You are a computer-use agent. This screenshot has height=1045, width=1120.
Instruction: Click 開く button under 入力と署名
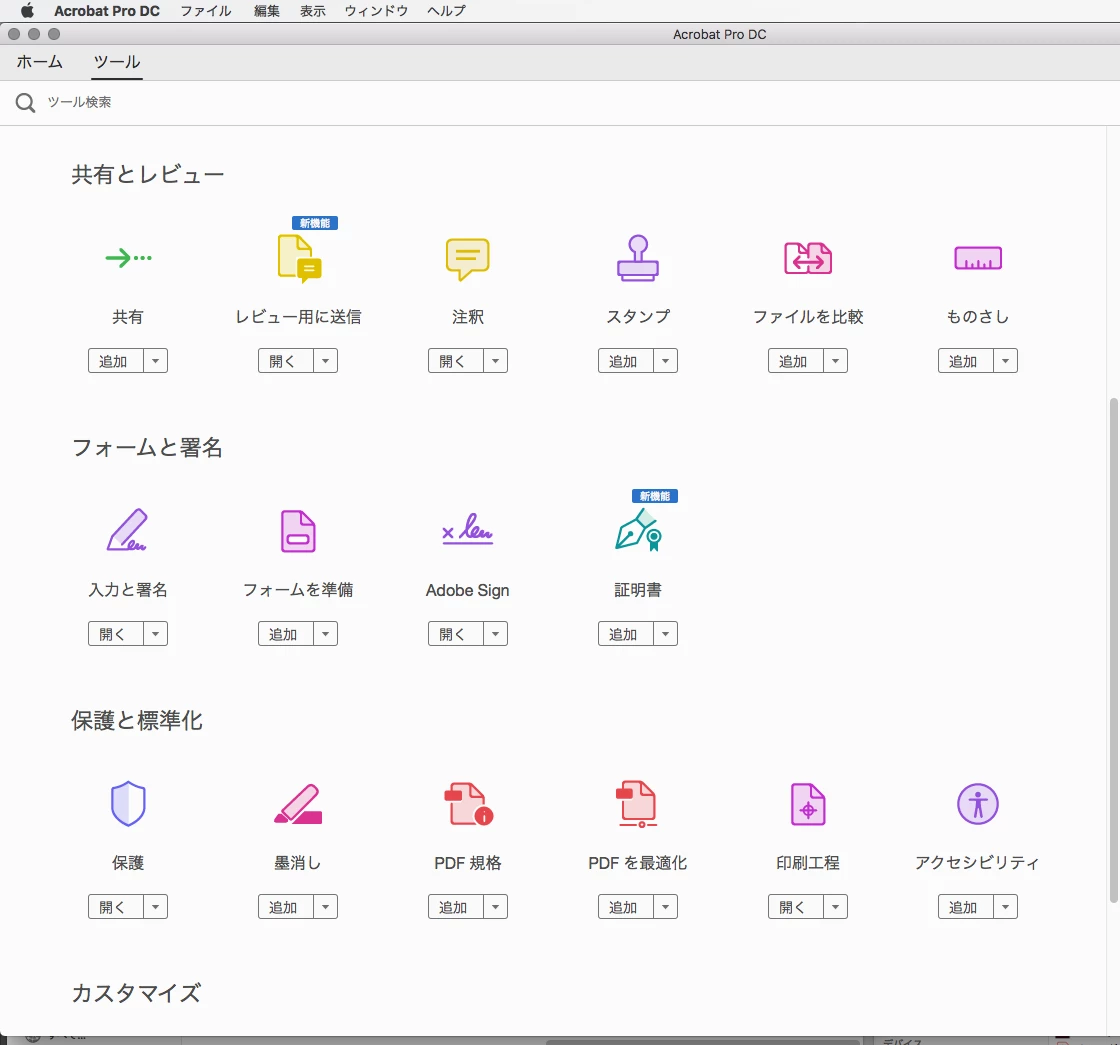point(116,634)
